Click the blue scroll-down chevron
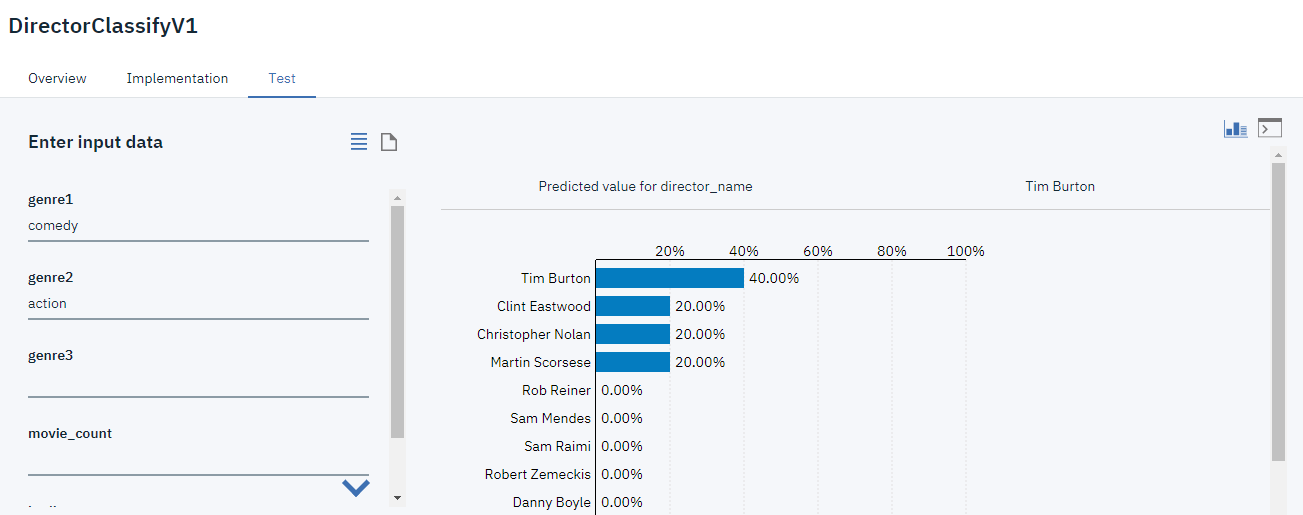This screenshot has width=1303, height=515. point(356,487)
